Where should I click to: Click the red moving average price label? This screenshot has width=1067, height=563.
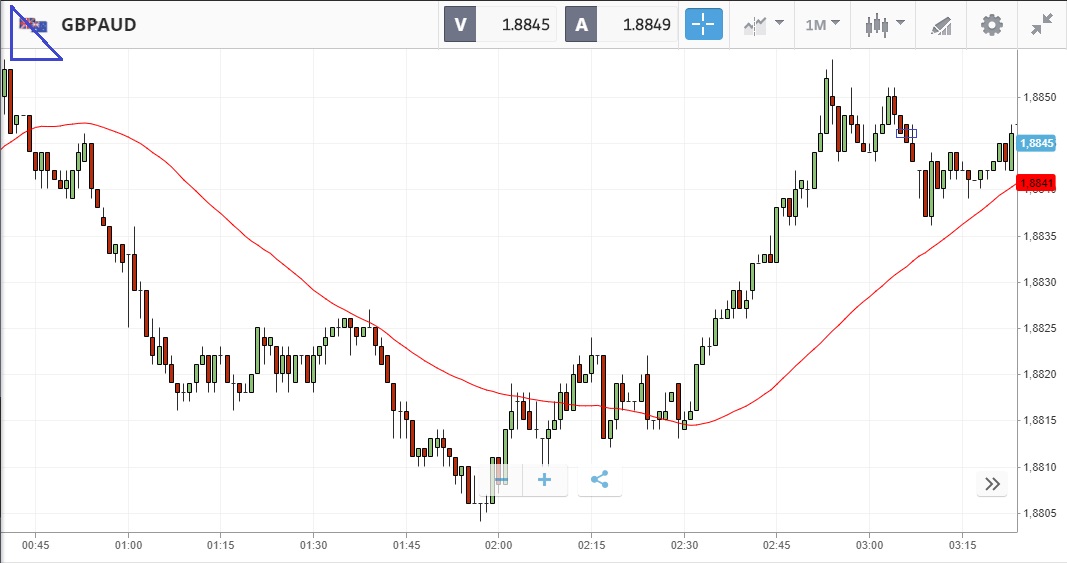(x=1038, y=183)
